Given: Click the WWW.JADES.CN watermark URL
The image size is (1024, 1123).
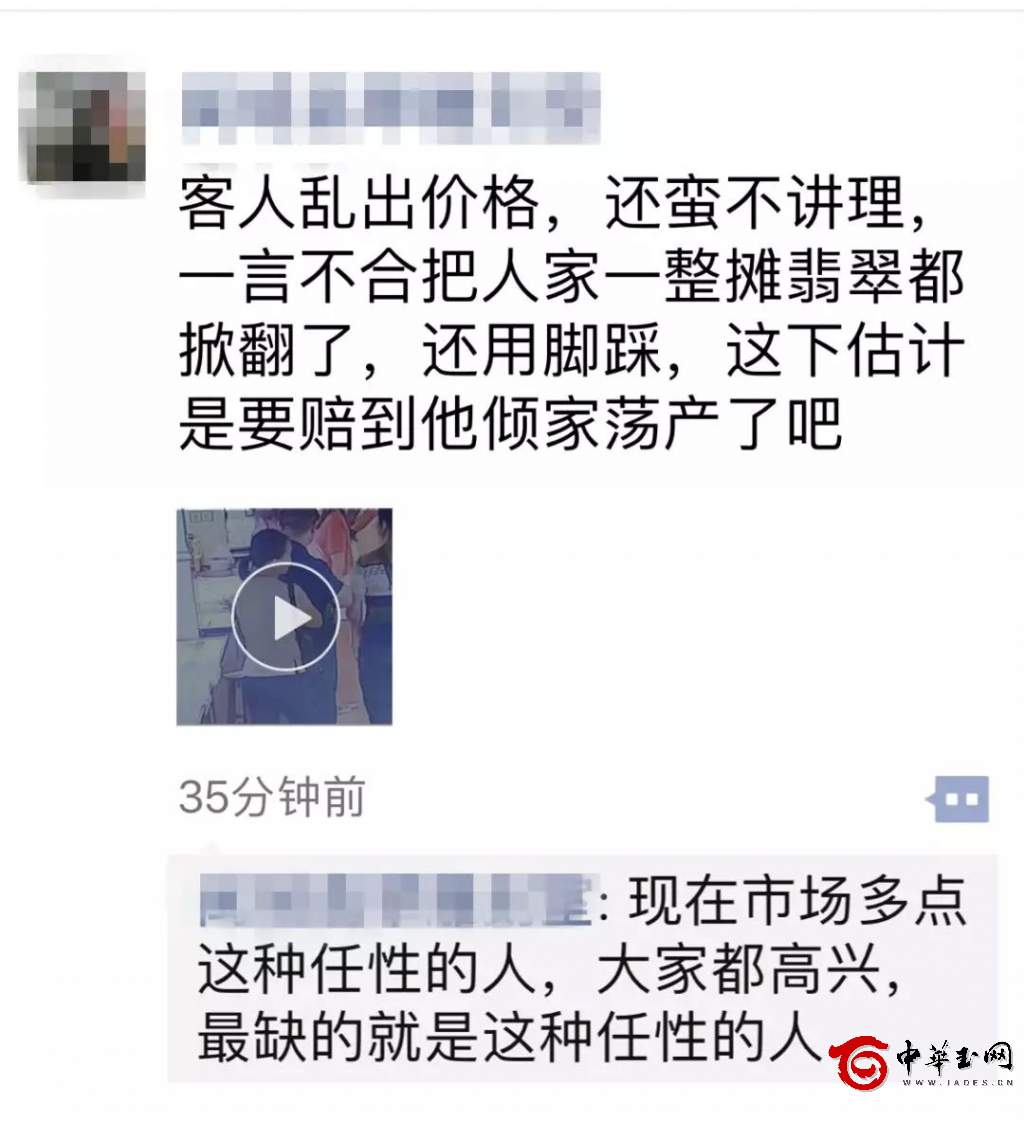Looking at the screenshot, I should (958, 1082).
